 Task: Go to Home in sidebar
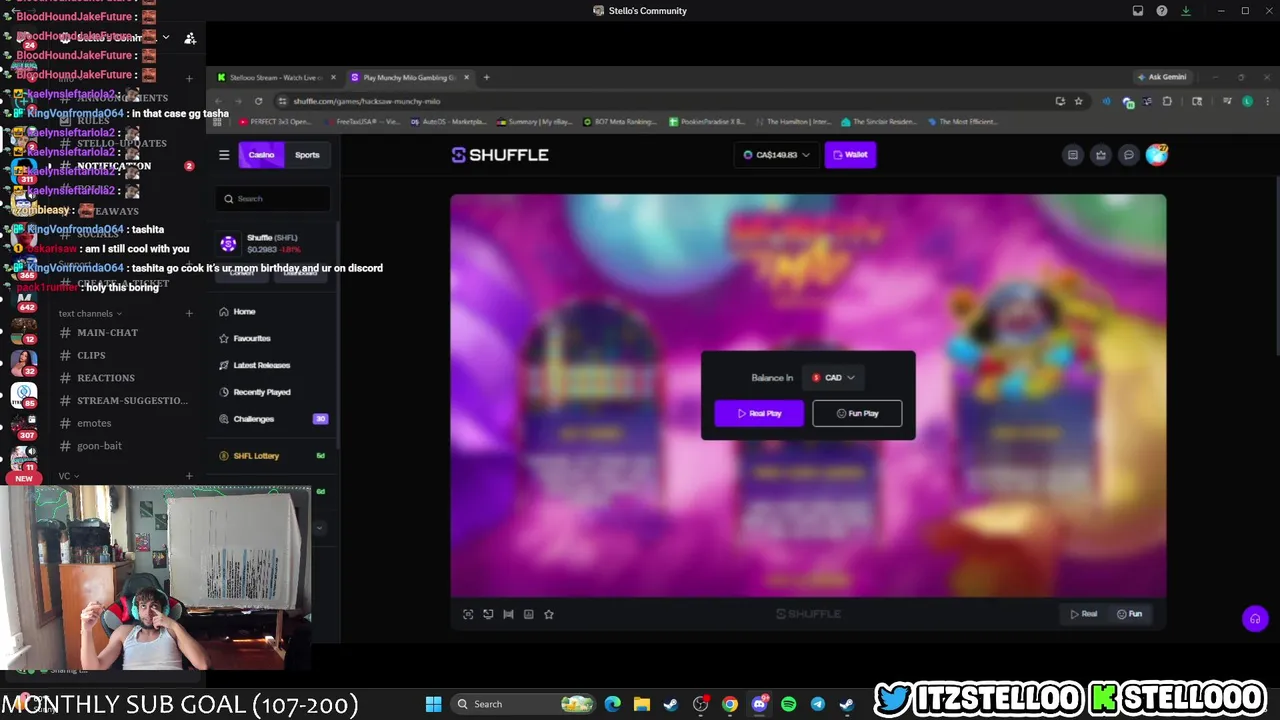(244, 312)
